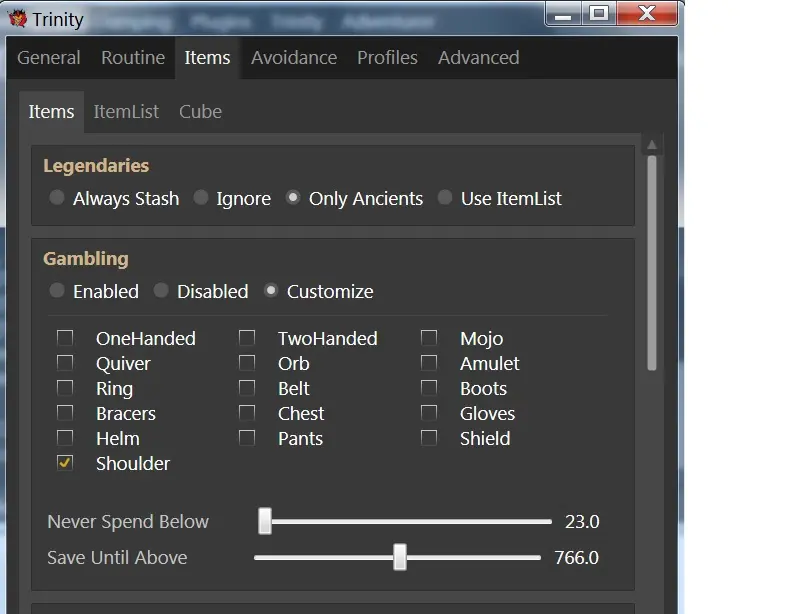Click the Legendaries section heading
800x614 pixels.
pyautogui.click(x=96, y=166)
